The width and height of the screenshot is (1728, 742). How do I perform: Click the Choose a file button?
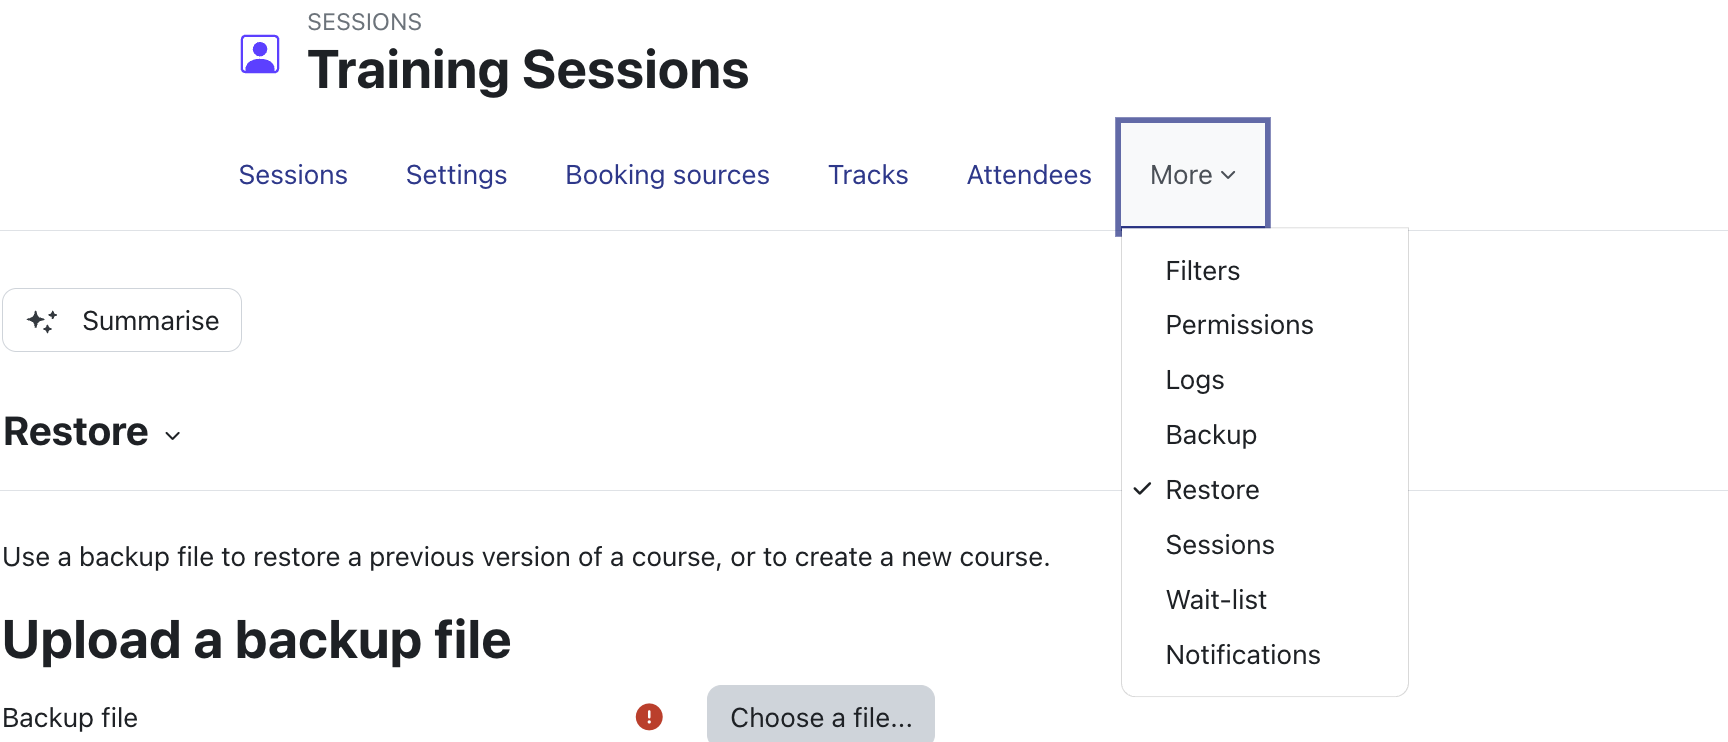coord(821,716)
